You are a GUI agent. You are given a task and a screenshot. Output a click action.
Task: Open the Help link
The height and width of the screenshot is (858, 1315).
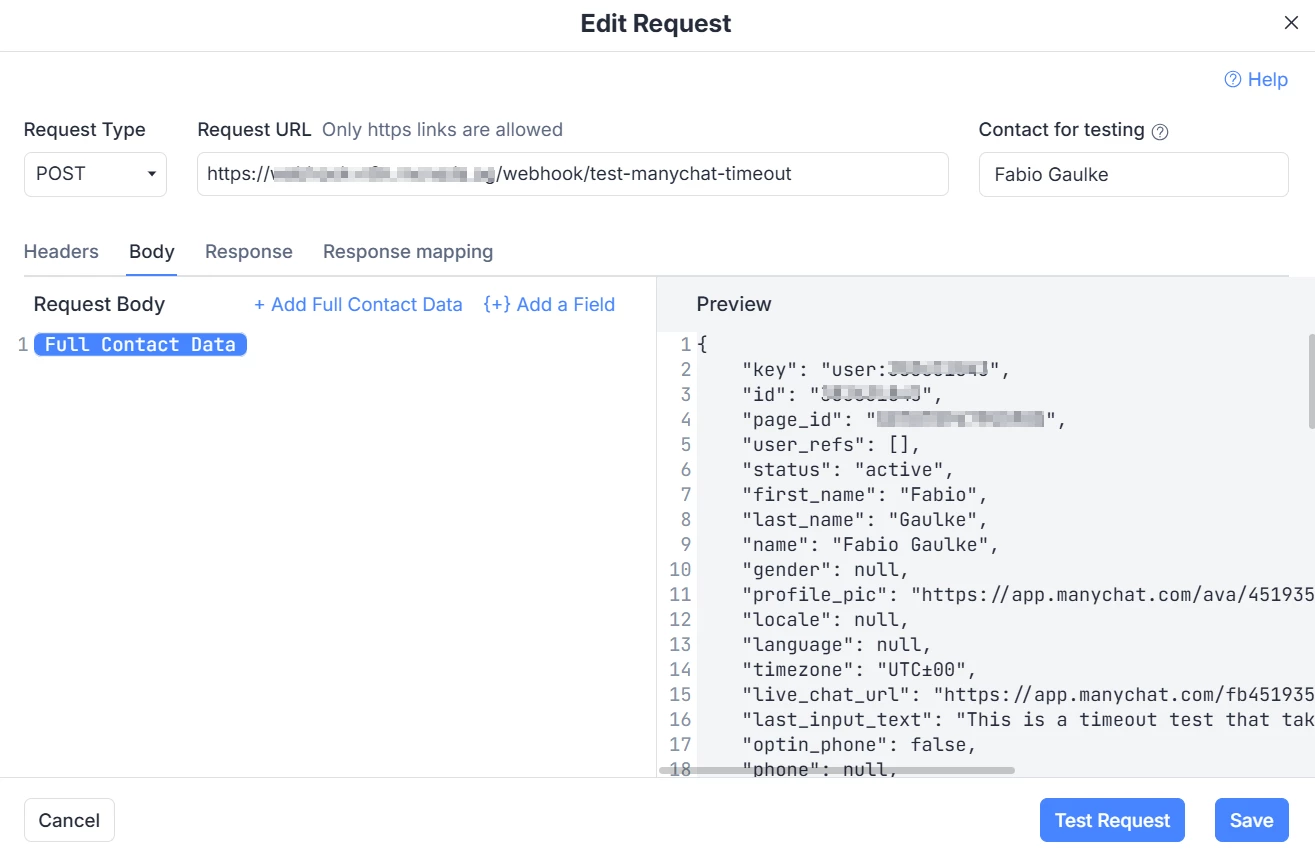click(1256, 79)
